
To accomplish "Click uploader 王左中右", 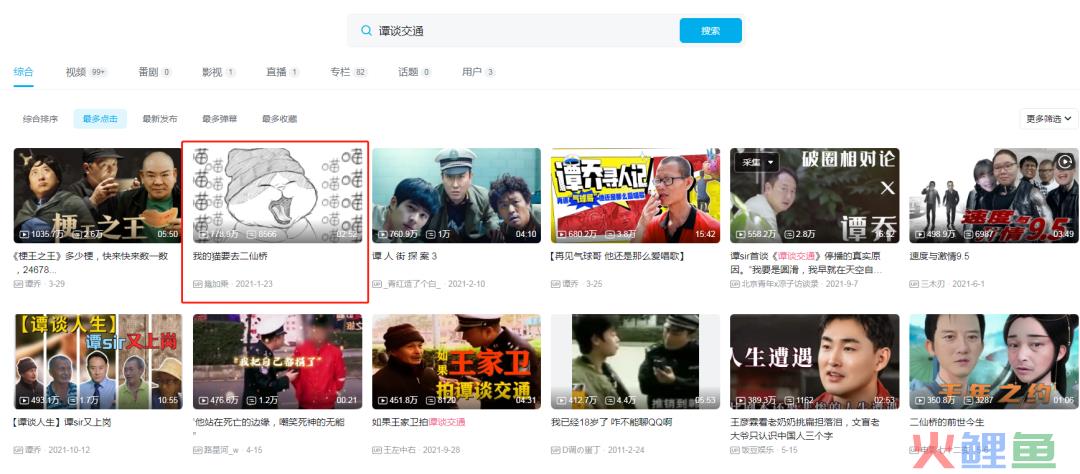I will 399,450.
